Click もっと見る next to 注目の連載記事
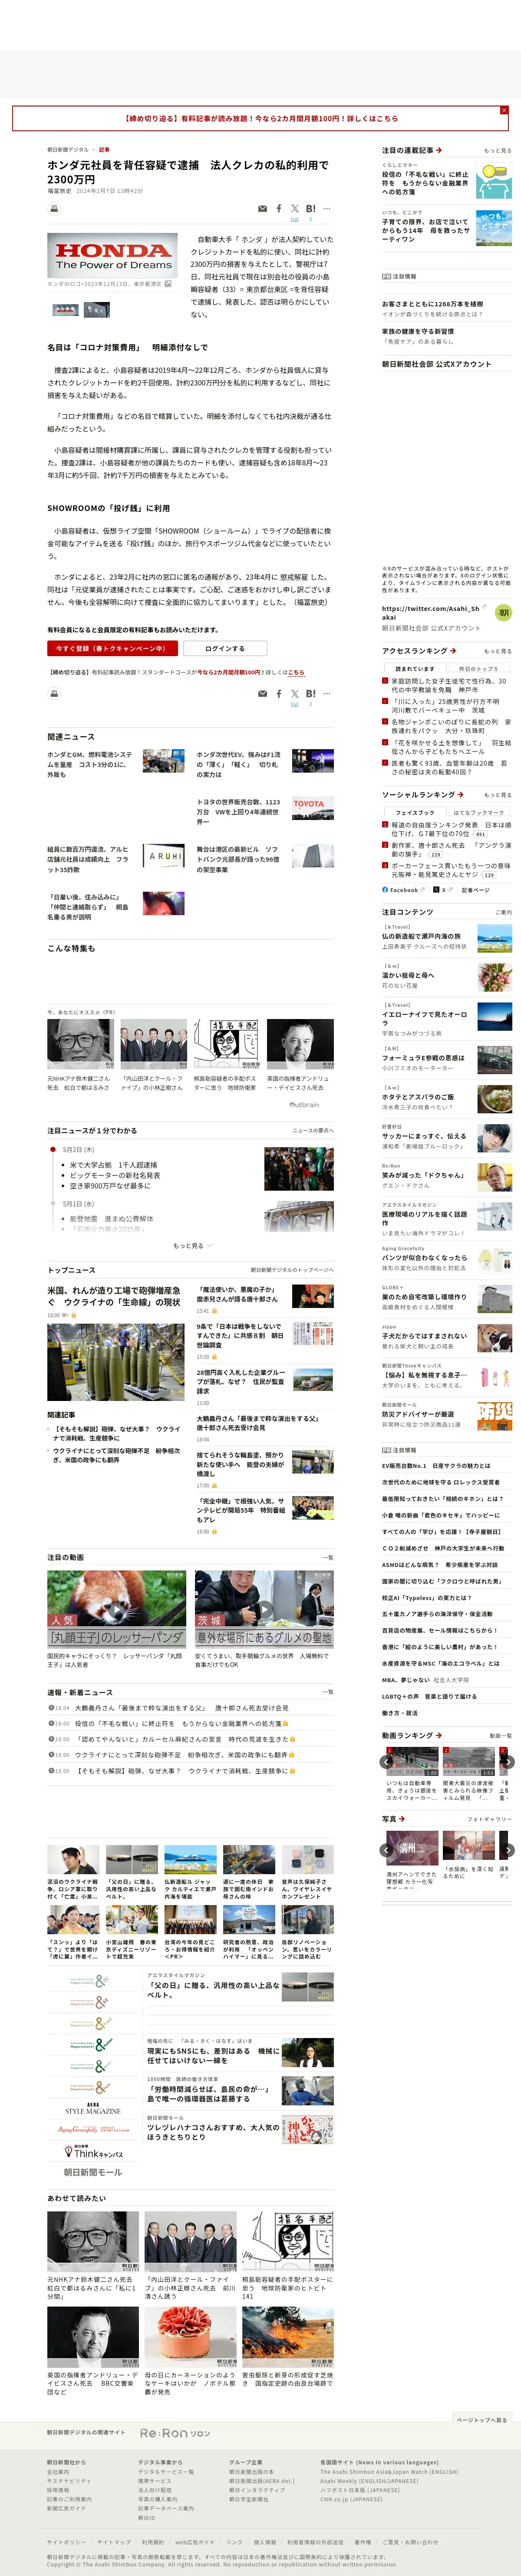 [497, 150]
